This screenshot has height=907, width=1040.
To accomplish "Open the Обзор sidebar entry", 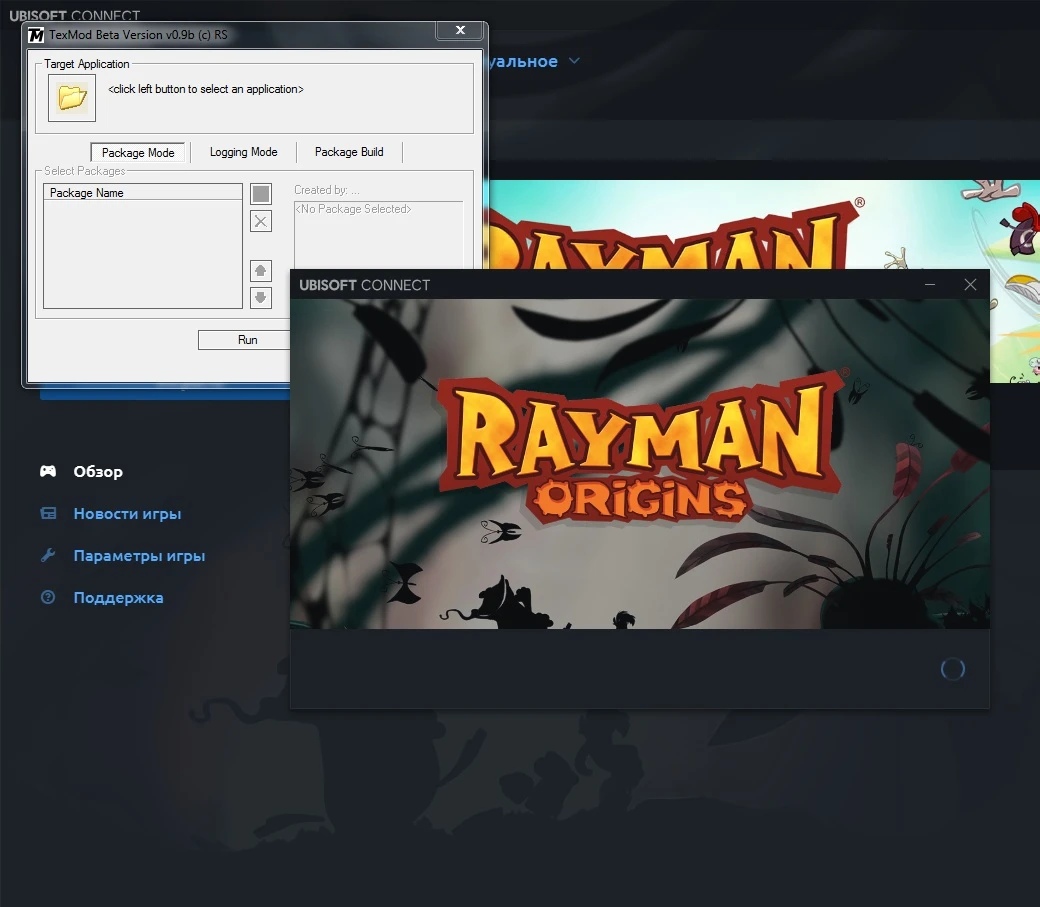I will coord(97,471).
